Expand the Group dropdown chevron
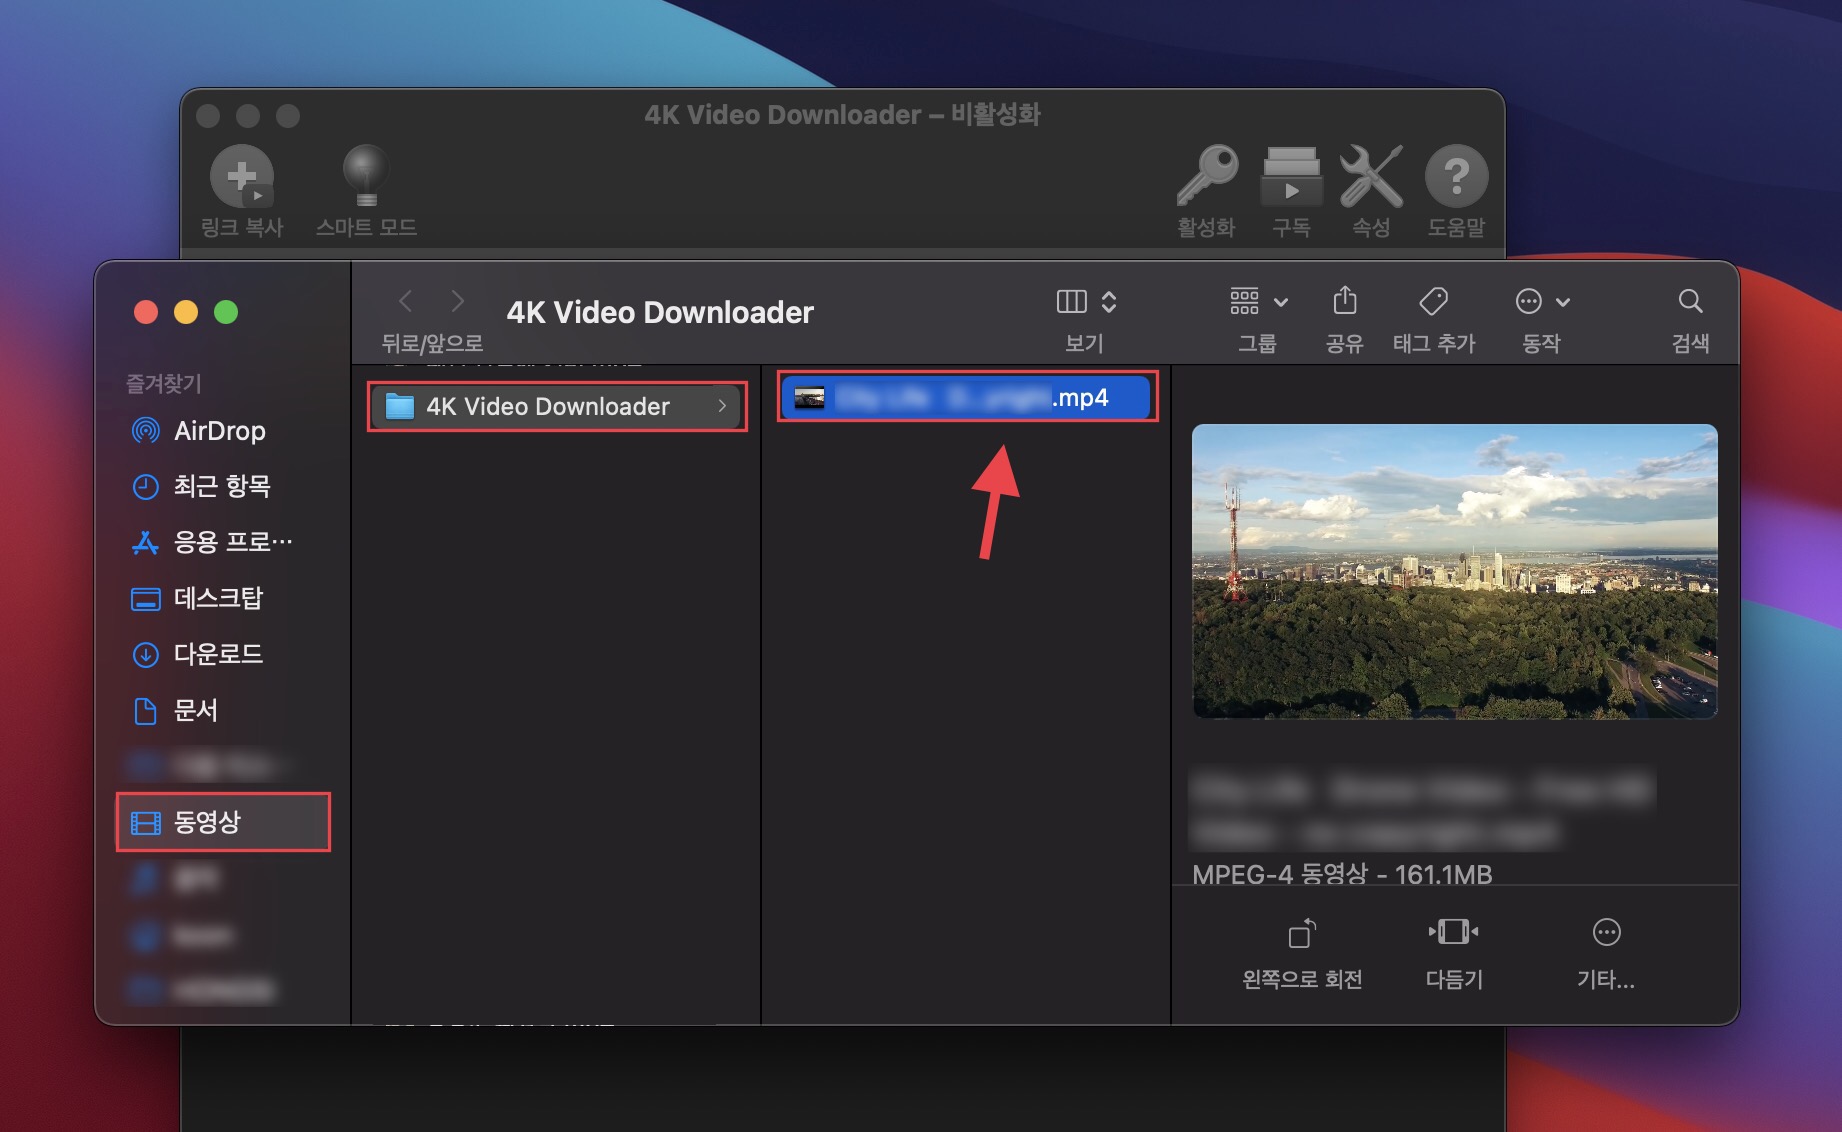 pos(1281,302)
